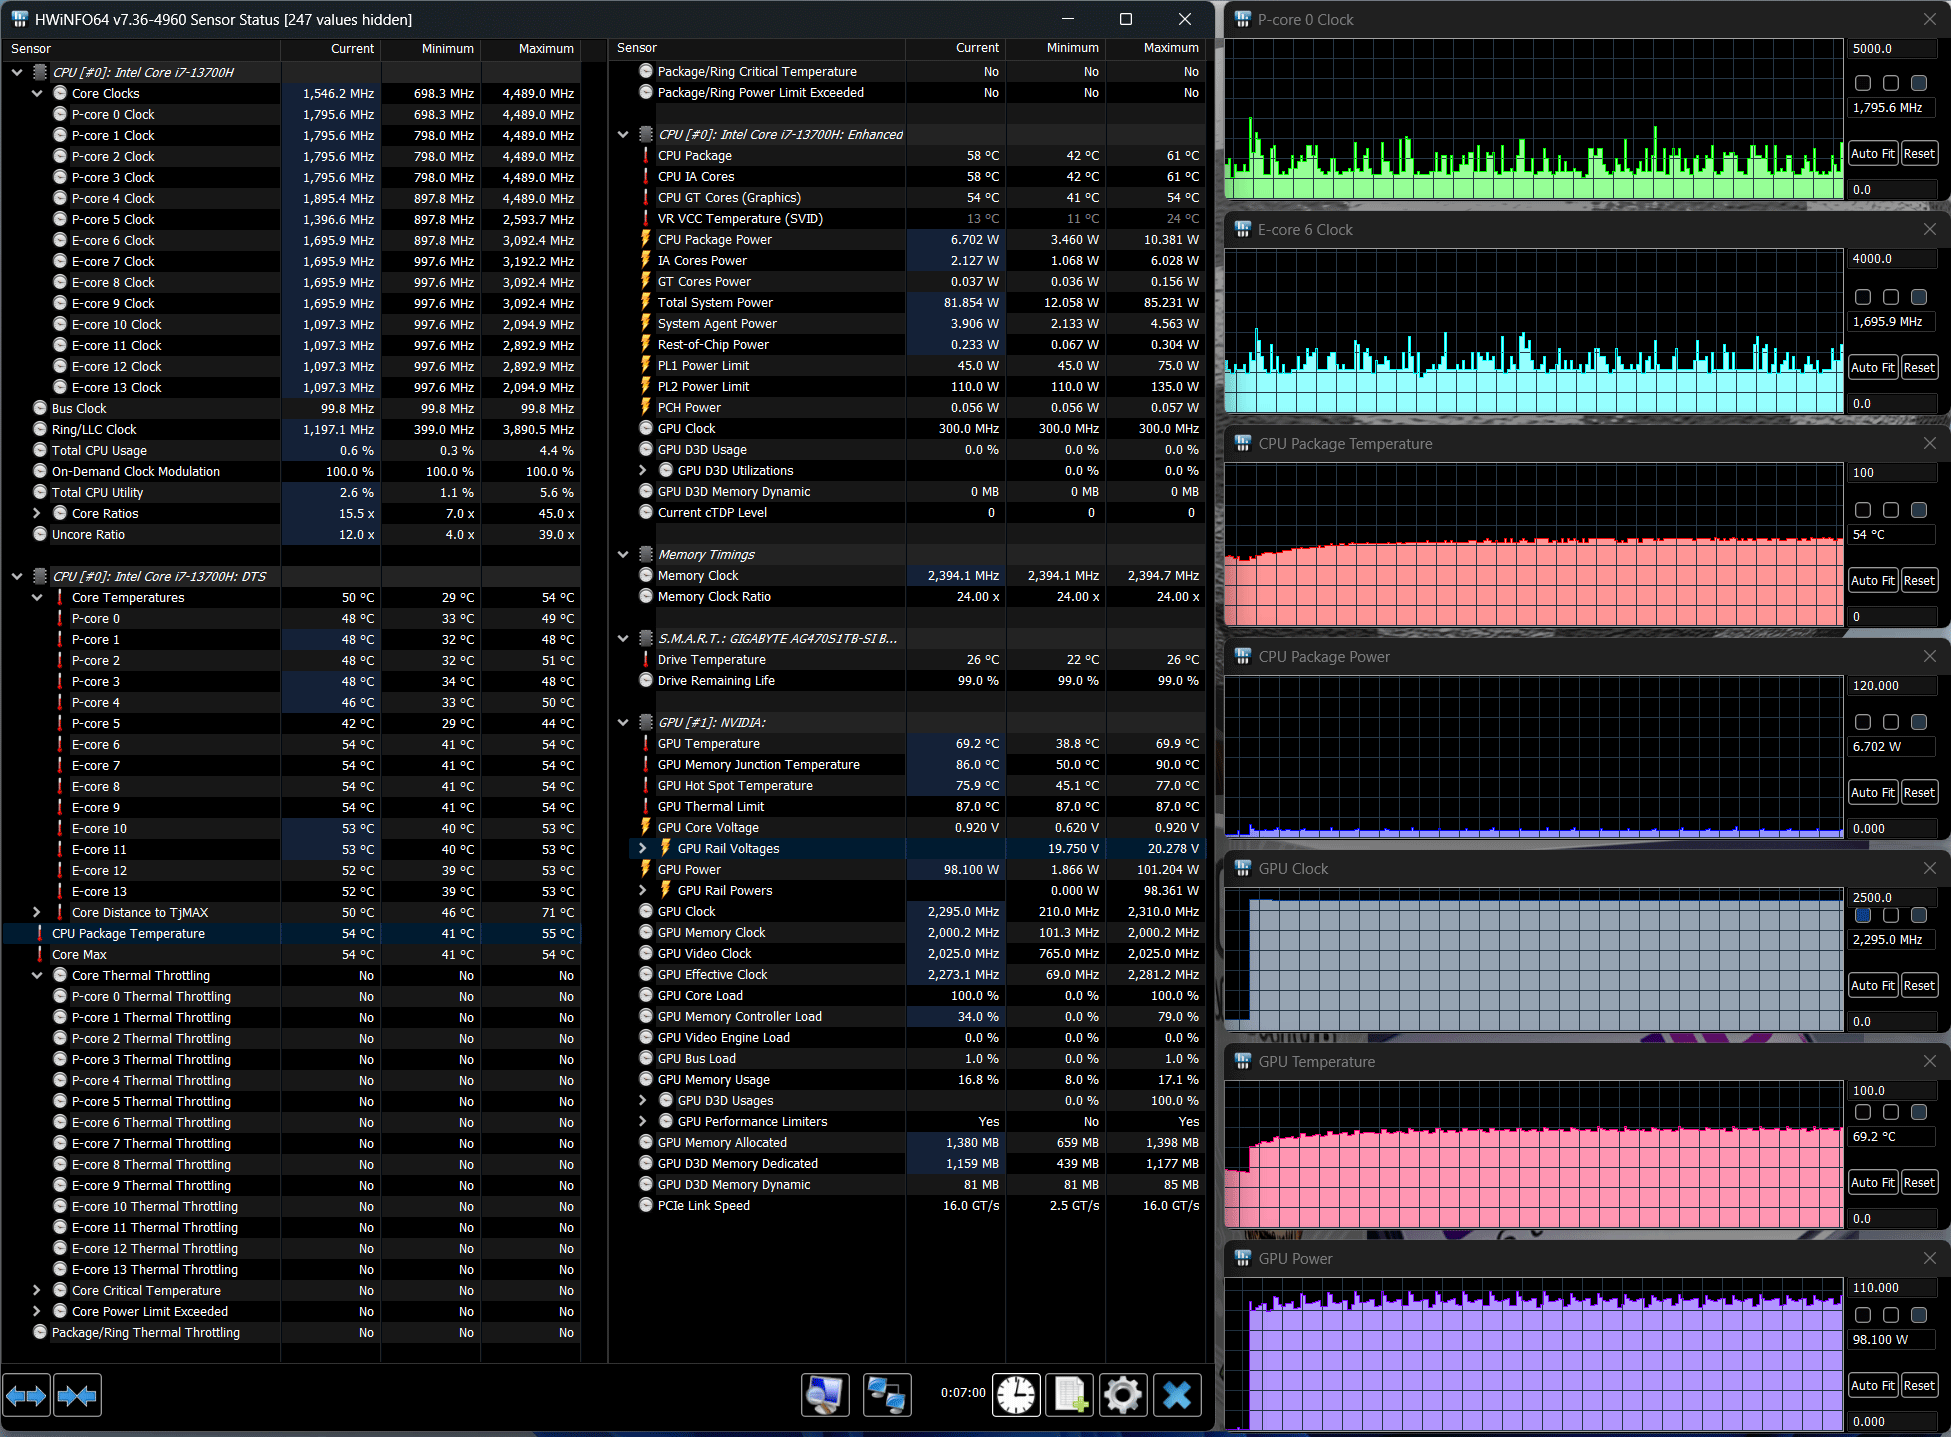Click the expand columns arrows icon
1951x1437 pixels.
[26, 1395]
